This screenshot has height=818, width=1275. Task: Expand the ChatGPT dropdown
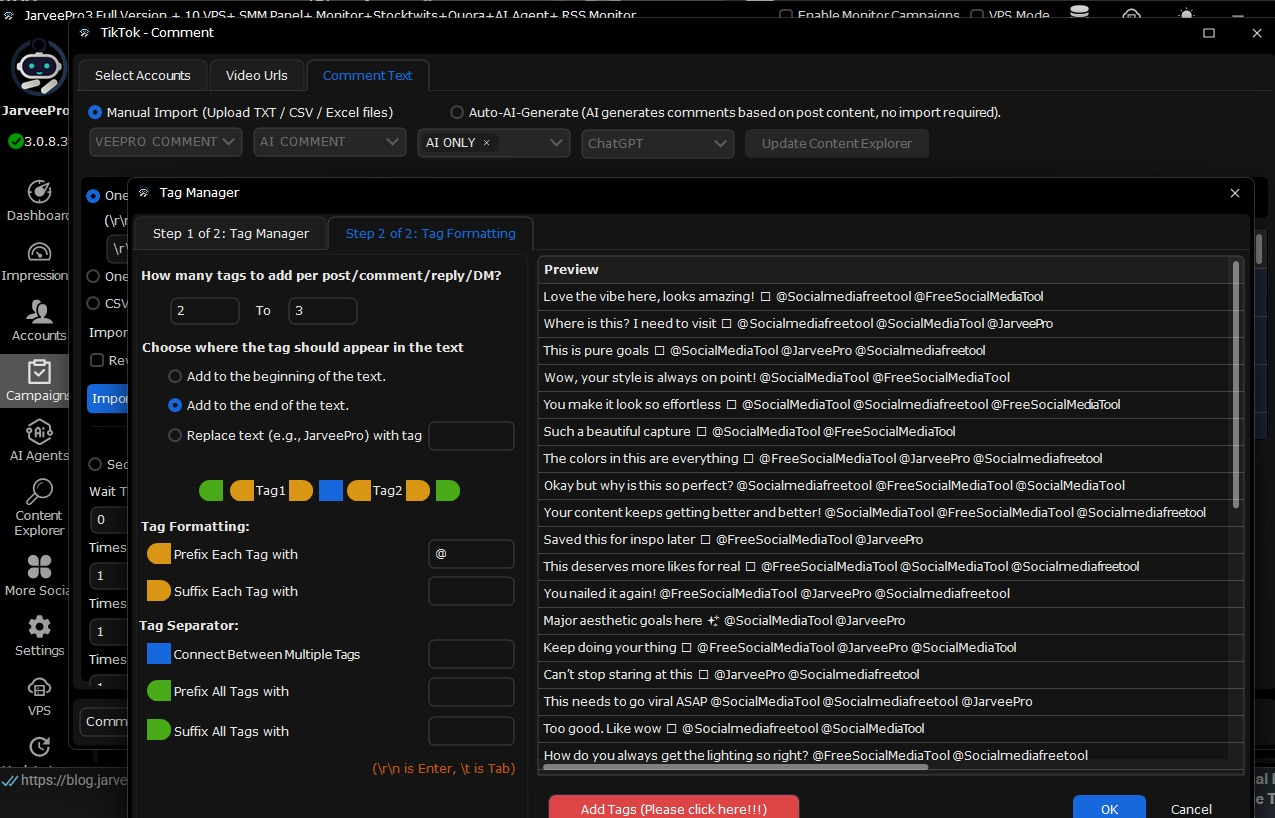click(x=658, y=144)
